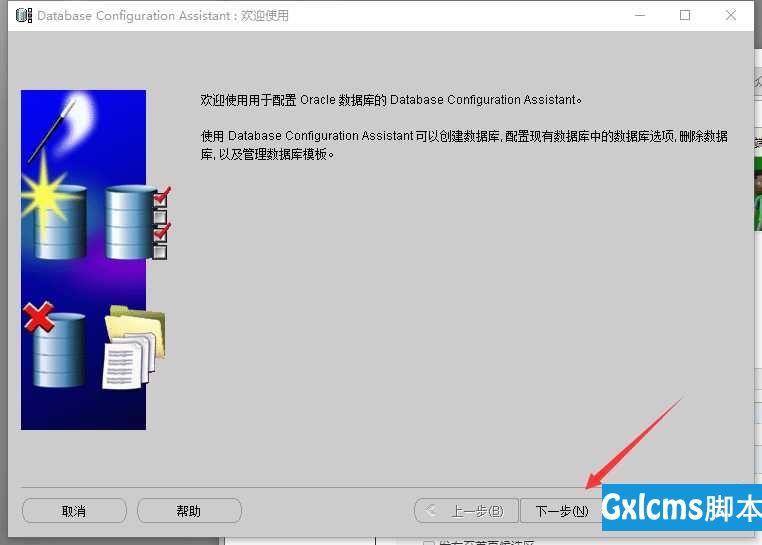
Task: Proceed with the 下一步(N) button
Action: click(561, 510)
